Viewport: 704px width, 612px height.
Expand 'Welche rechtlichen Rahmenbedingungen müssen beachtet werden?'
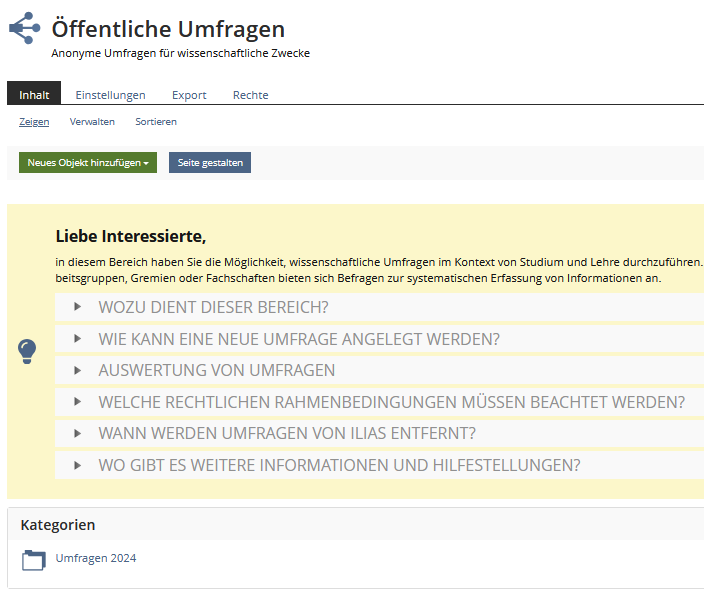click(x=391, y=402)
